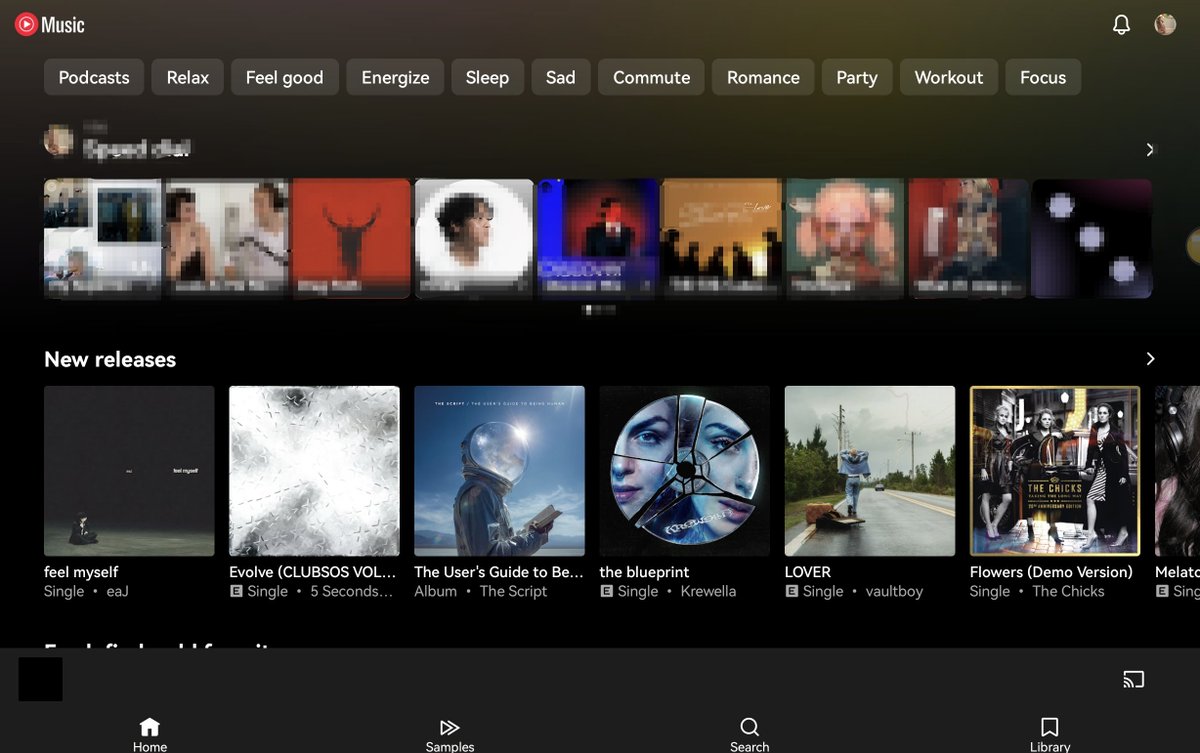This screenshot has width=1200, height=753.
Task: Open The User's Guide astronaut cover
Action: pyautogui.click(x=500, y=471)
